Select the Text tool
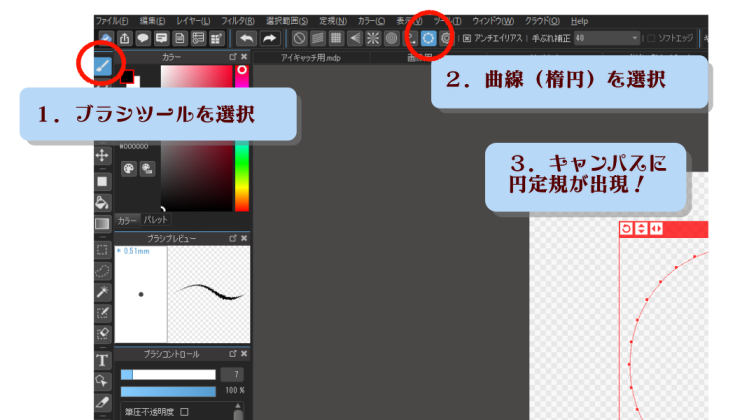The width and height of the screenshot is (735, 420). coord(102,360)
